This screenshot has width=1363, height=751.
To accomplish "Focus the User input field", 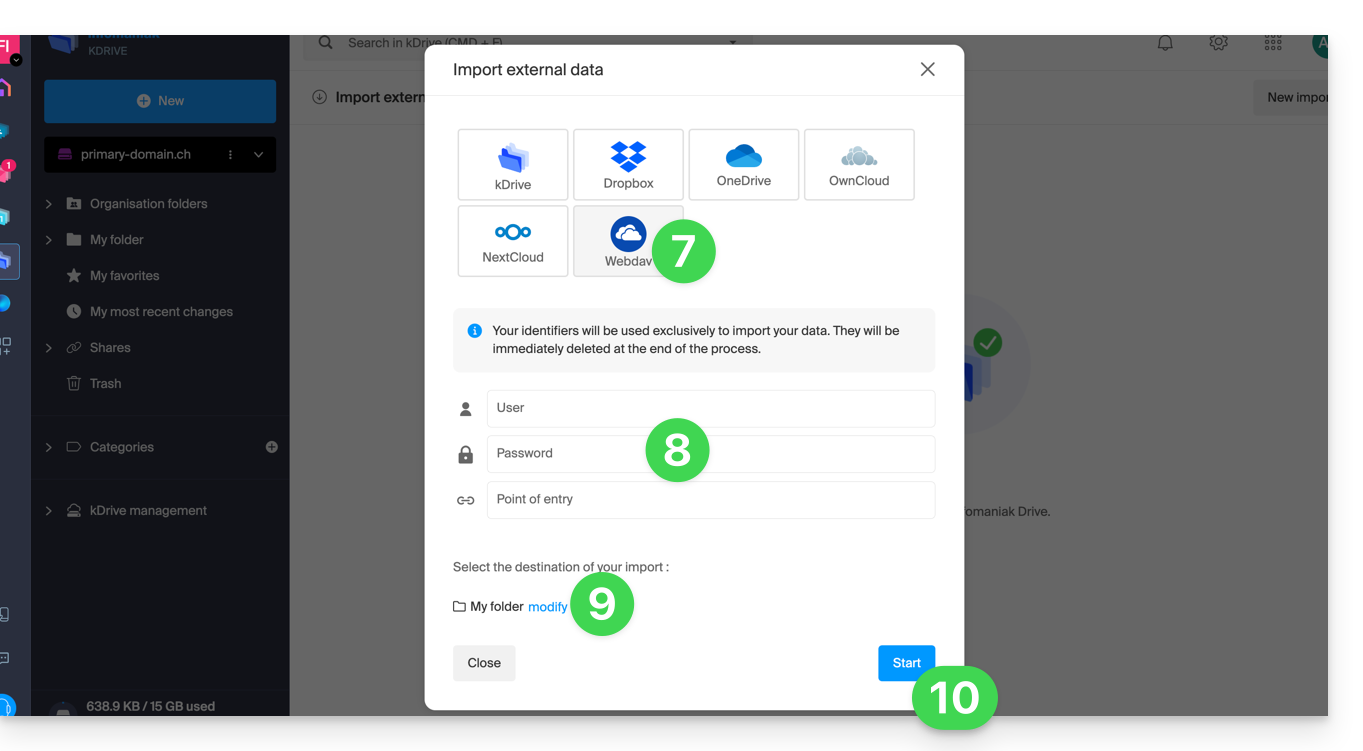I will tap(710, 408).
